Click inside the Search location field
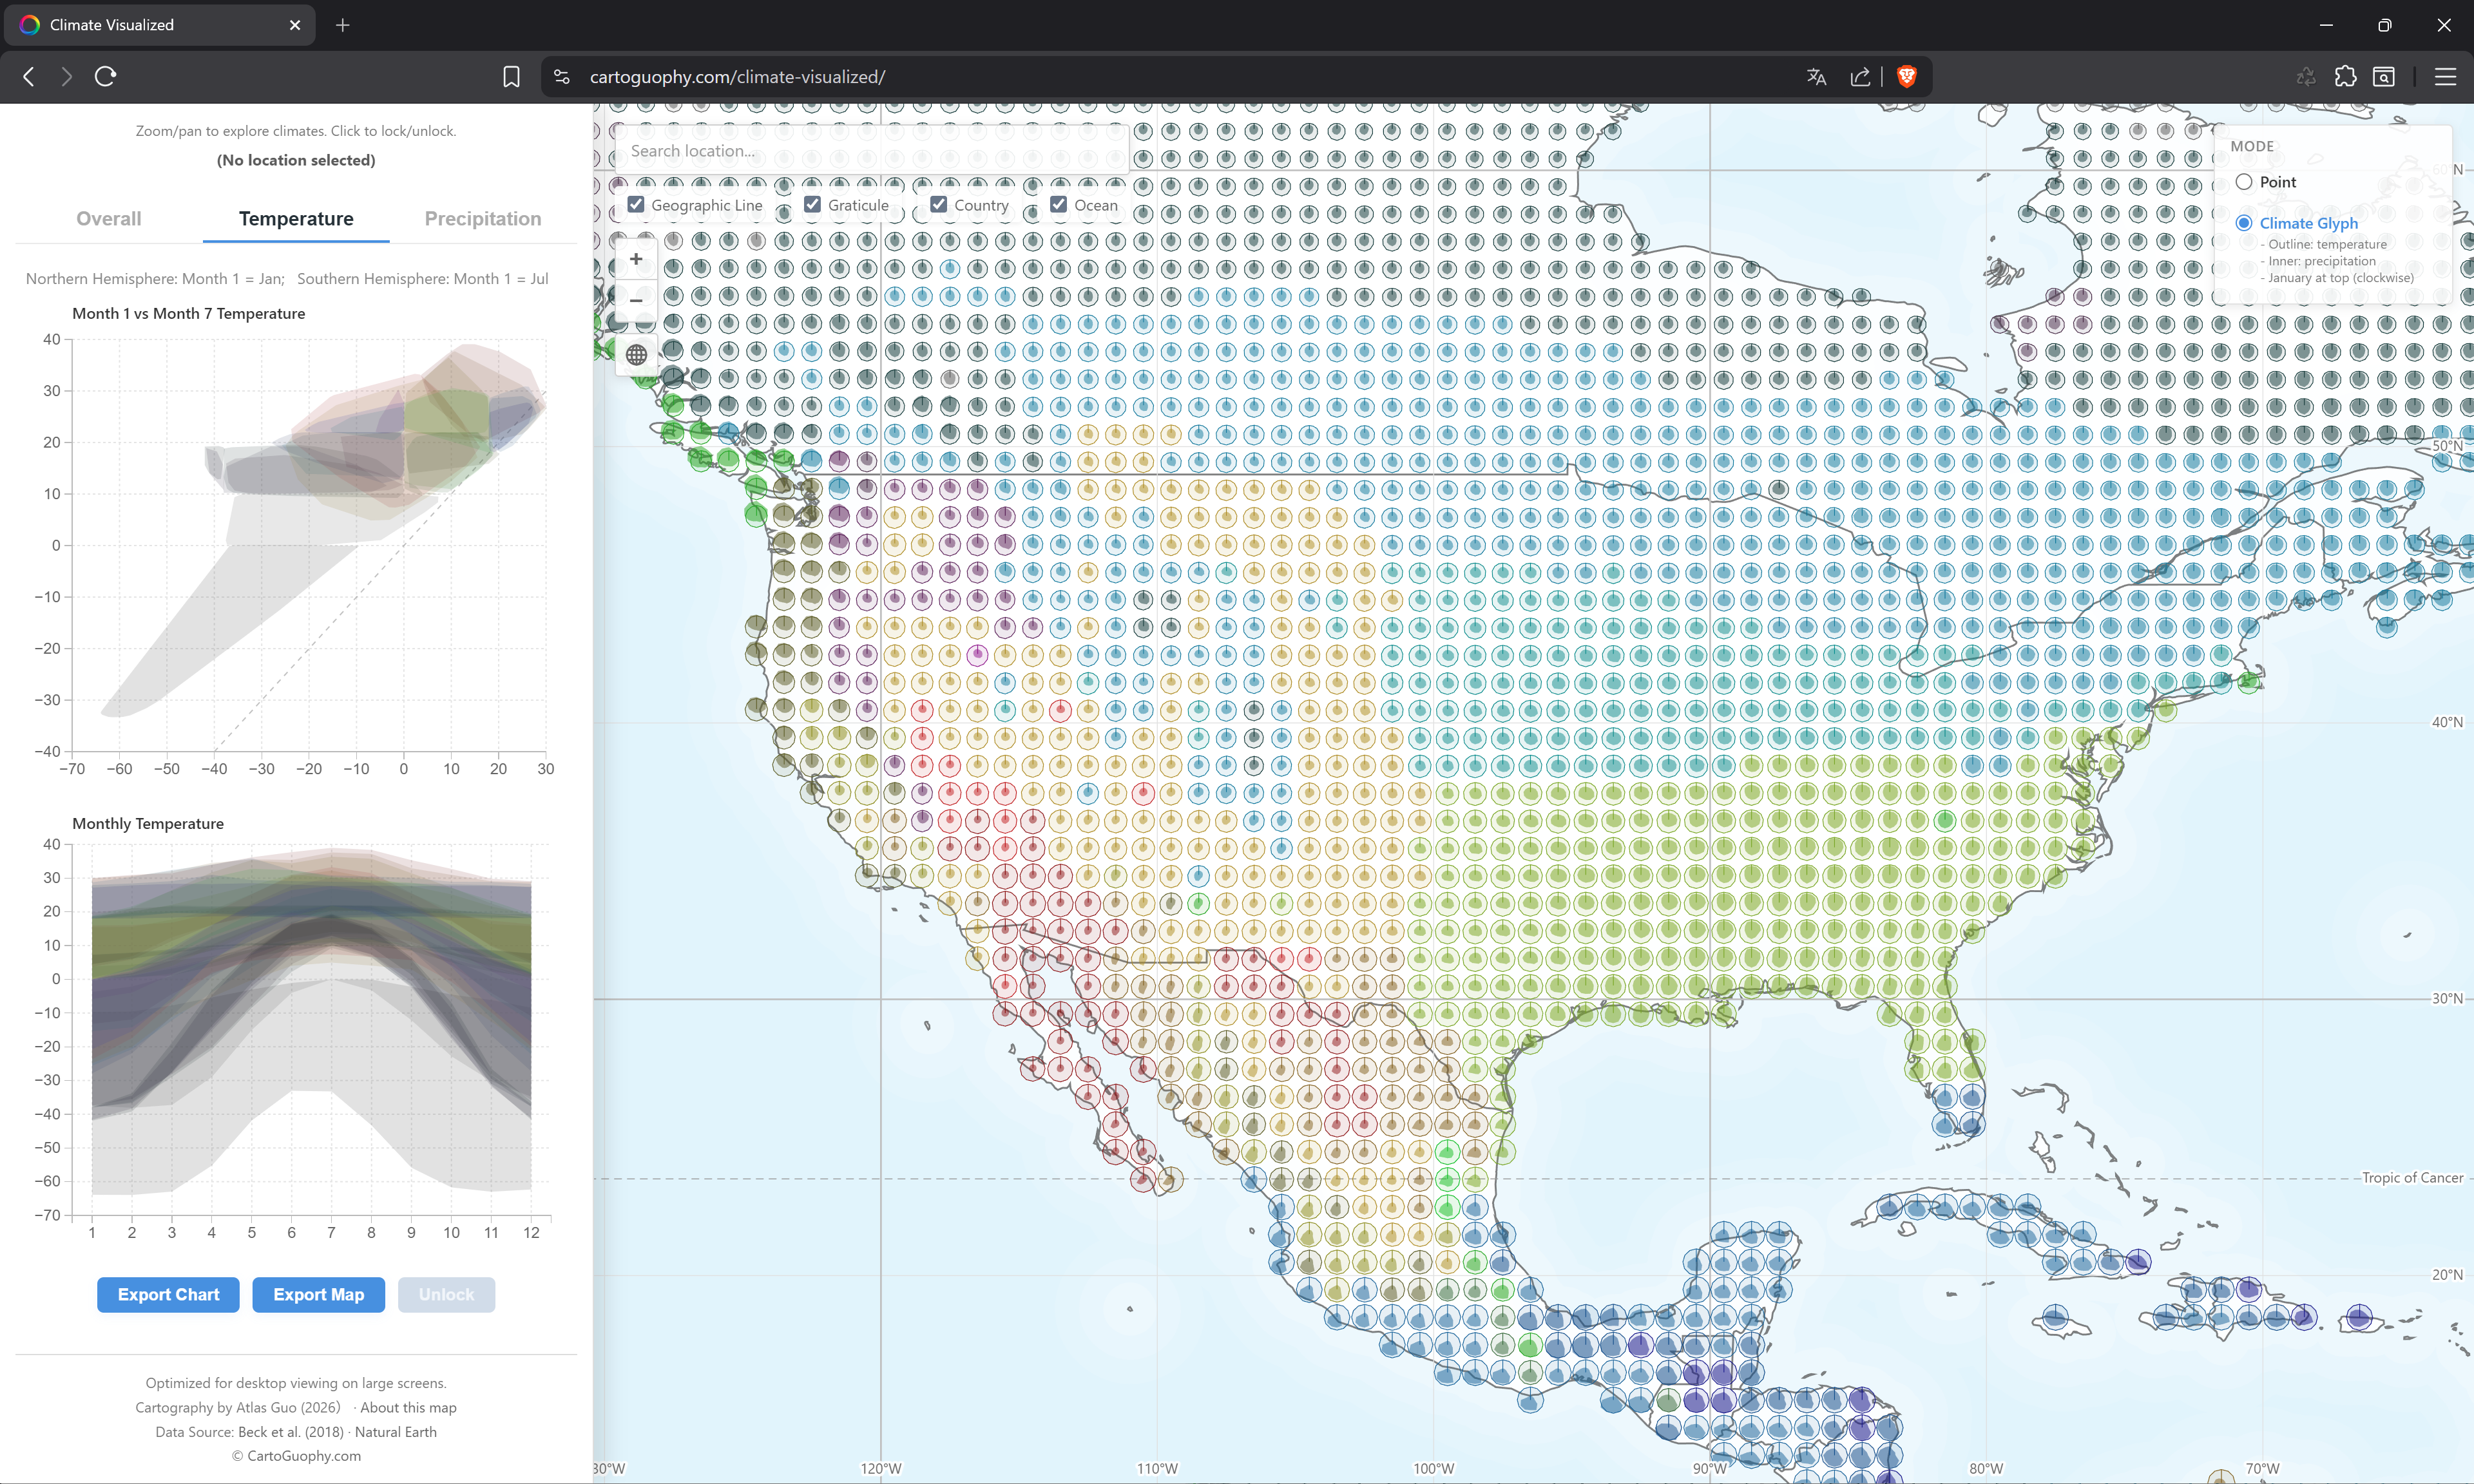Image resolution: width=2474 pixels, height=1484 pixels. [870, 150]
